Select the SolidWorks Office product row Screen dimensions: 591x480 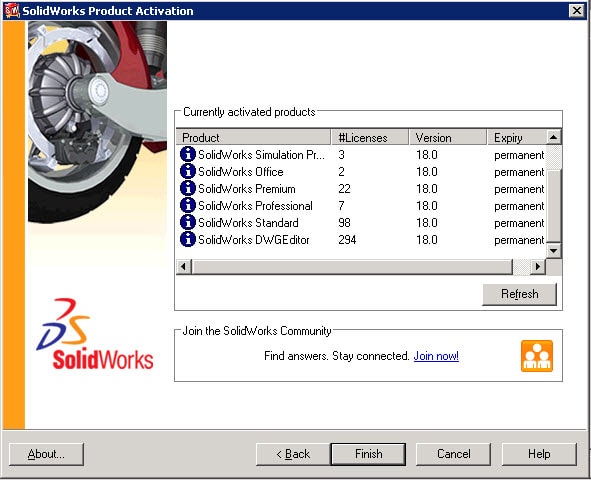[x=361, y=171]
